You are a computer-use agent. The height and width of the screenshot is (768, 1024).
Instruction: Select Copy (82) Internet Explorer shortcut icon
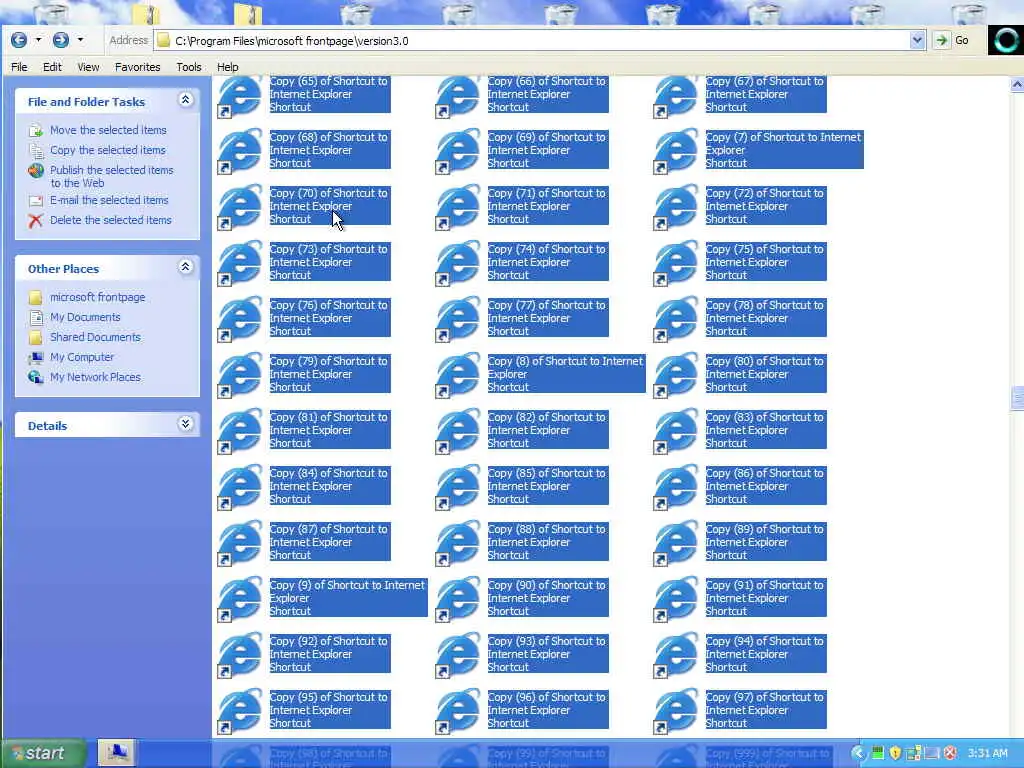coord(458,431)
